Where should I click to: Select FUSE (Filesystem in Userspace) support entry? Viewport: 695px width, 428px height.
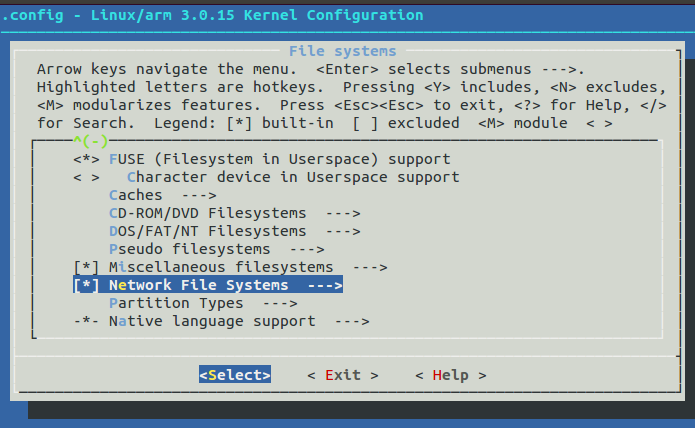[280, 159]
